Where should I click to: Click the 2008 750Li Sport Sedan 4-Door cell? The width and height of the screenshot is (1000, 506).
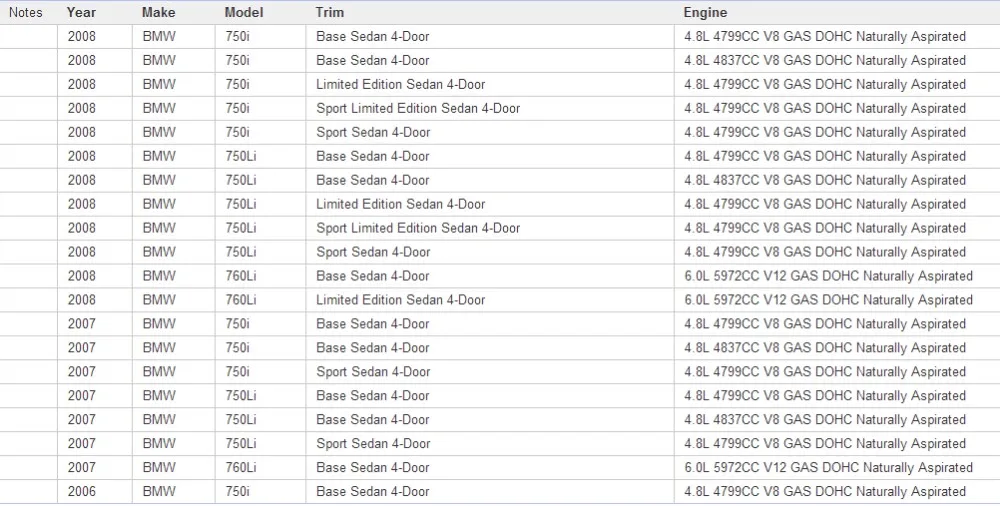click(x=490, y=252)
